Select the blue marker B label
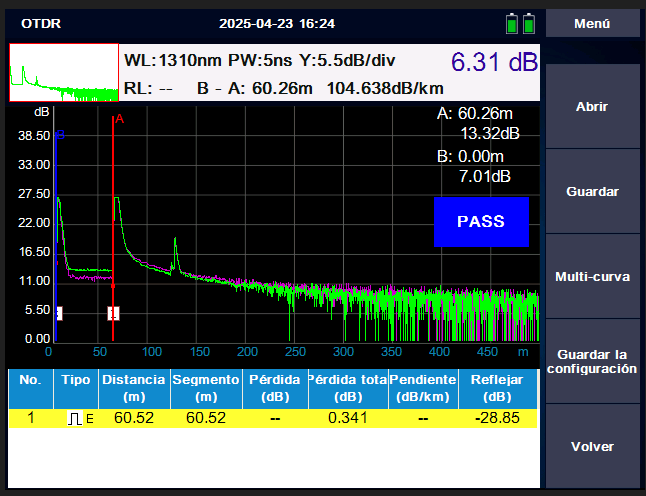 pyautogui.click(x=60, y=134)
